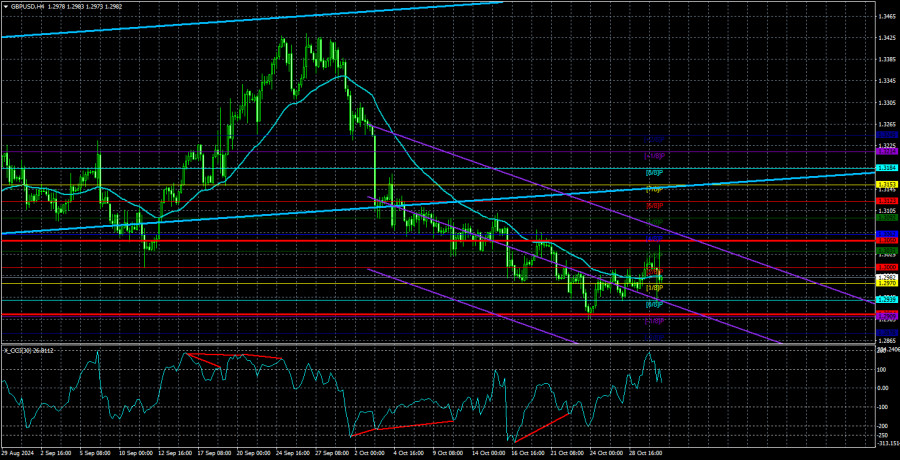Image resolution: width=900 pixels, height=460 pixels.
Task: Click the 1.3184 cyan price tag
Action: (x=886, y=168)
